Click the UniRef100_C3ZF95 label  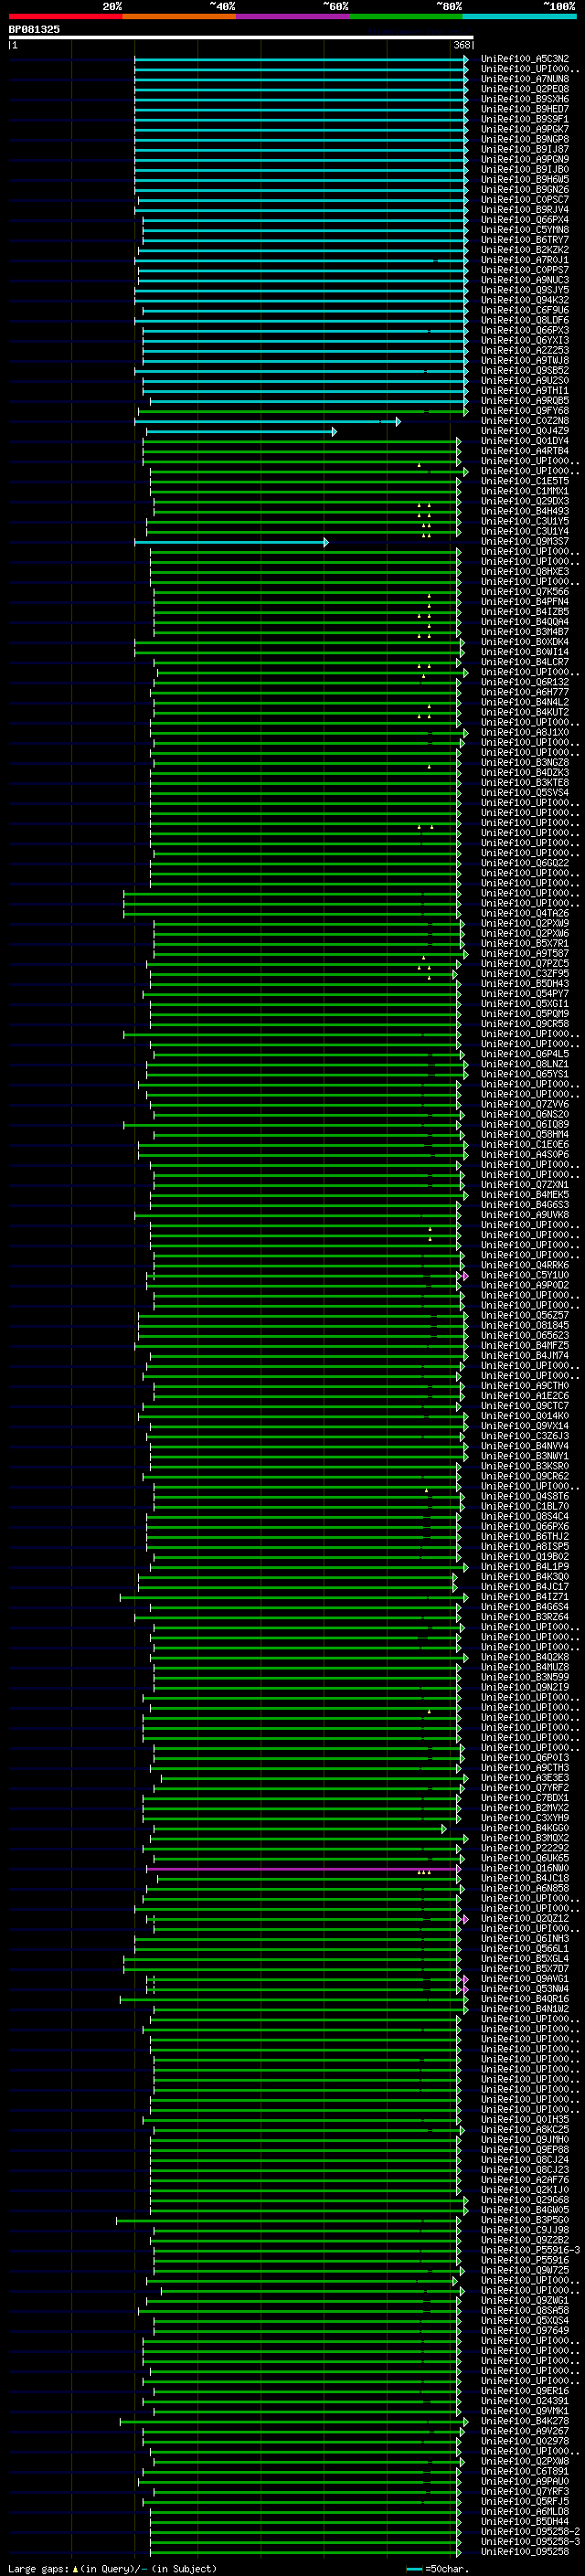click(x=525, y=973)
